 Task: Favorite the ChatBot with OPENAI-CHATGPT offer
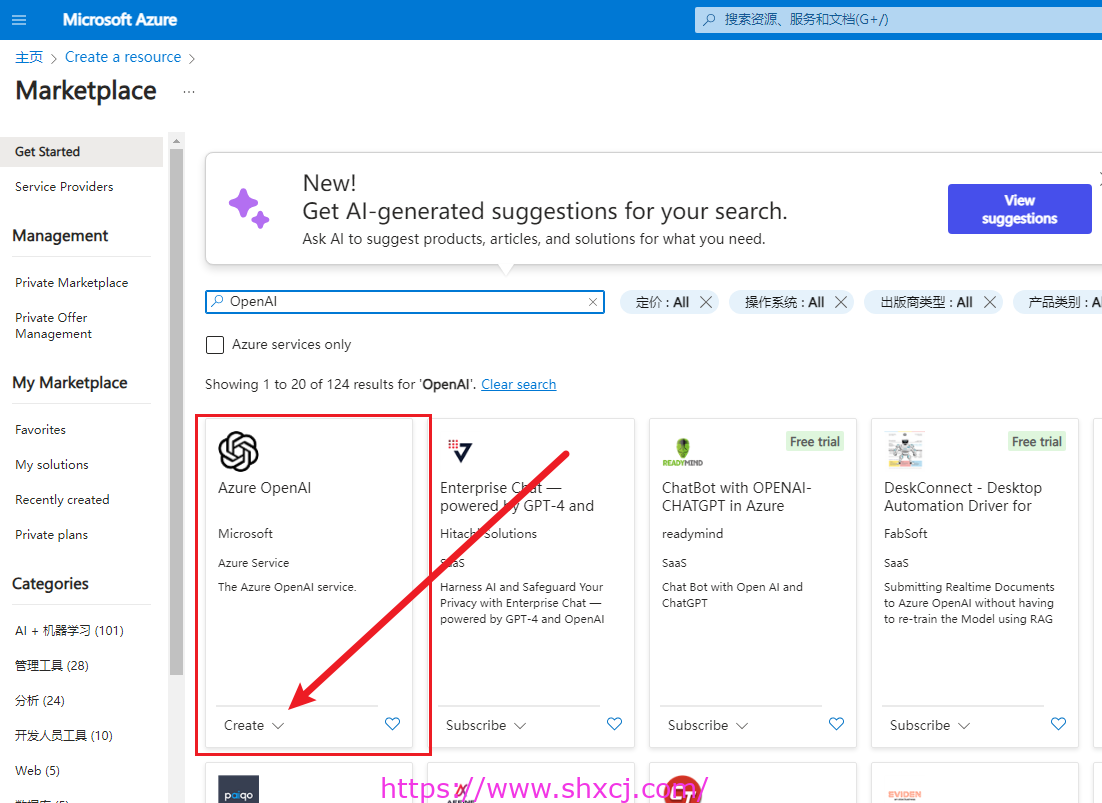tap(836, 724)
